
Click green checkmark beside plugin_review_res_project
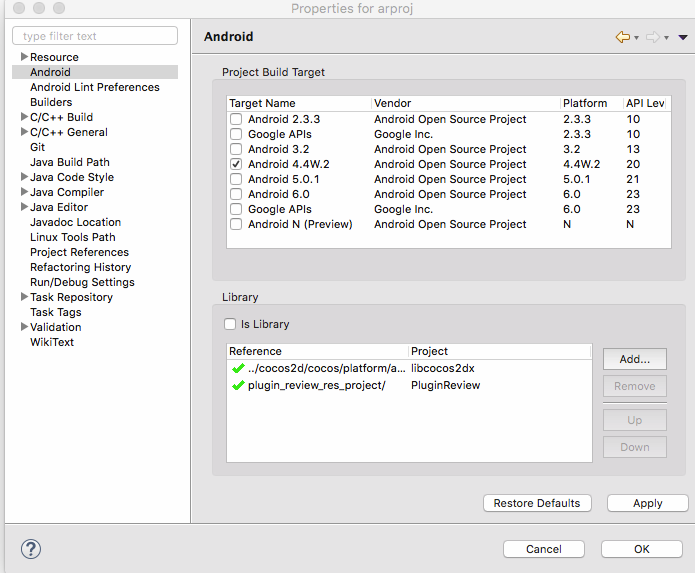pos(238,385)
